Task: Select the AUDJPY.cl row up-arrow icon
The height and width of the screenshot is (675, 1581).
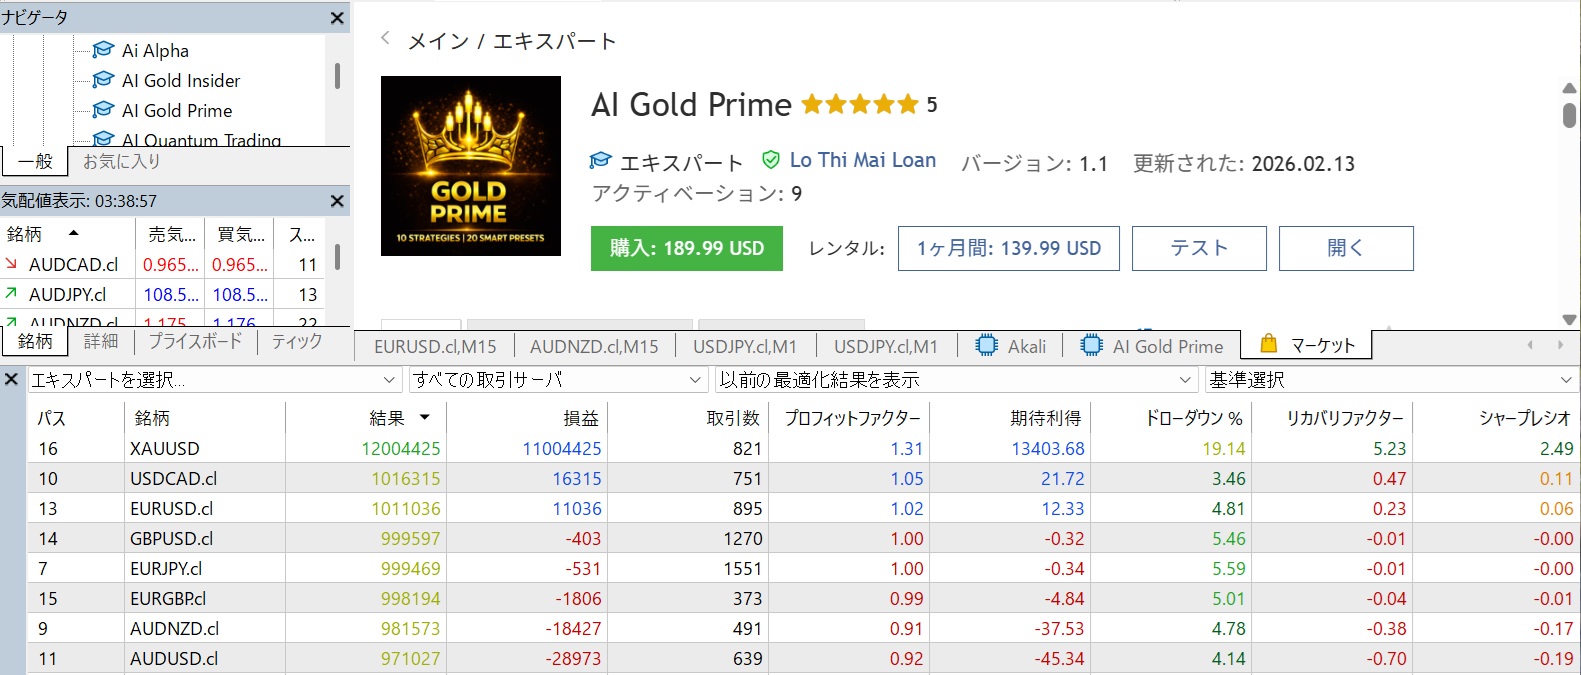Action: click(x=12, y=294)
